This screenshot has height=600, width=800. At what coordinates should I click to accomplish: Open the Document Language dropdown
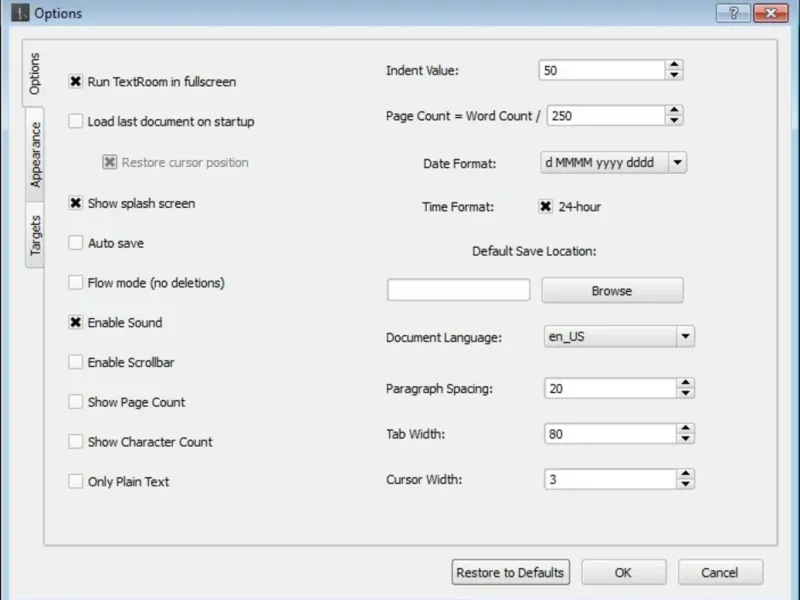[685, 336]
